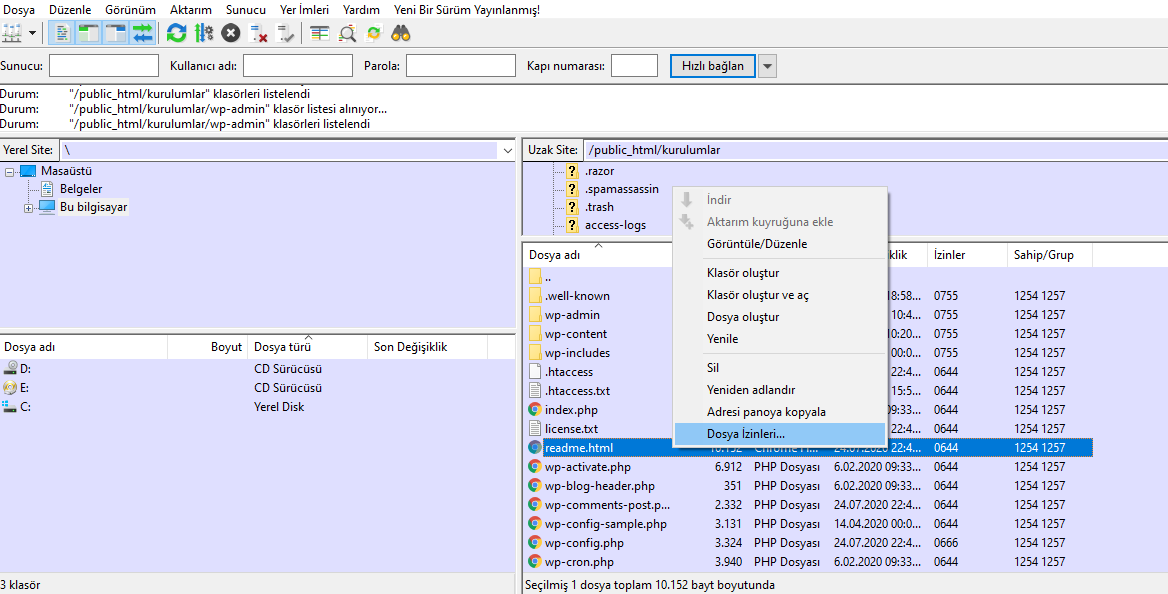
Task: Click the Chrome icon beside index.php
Action: [x=535, y=409]
